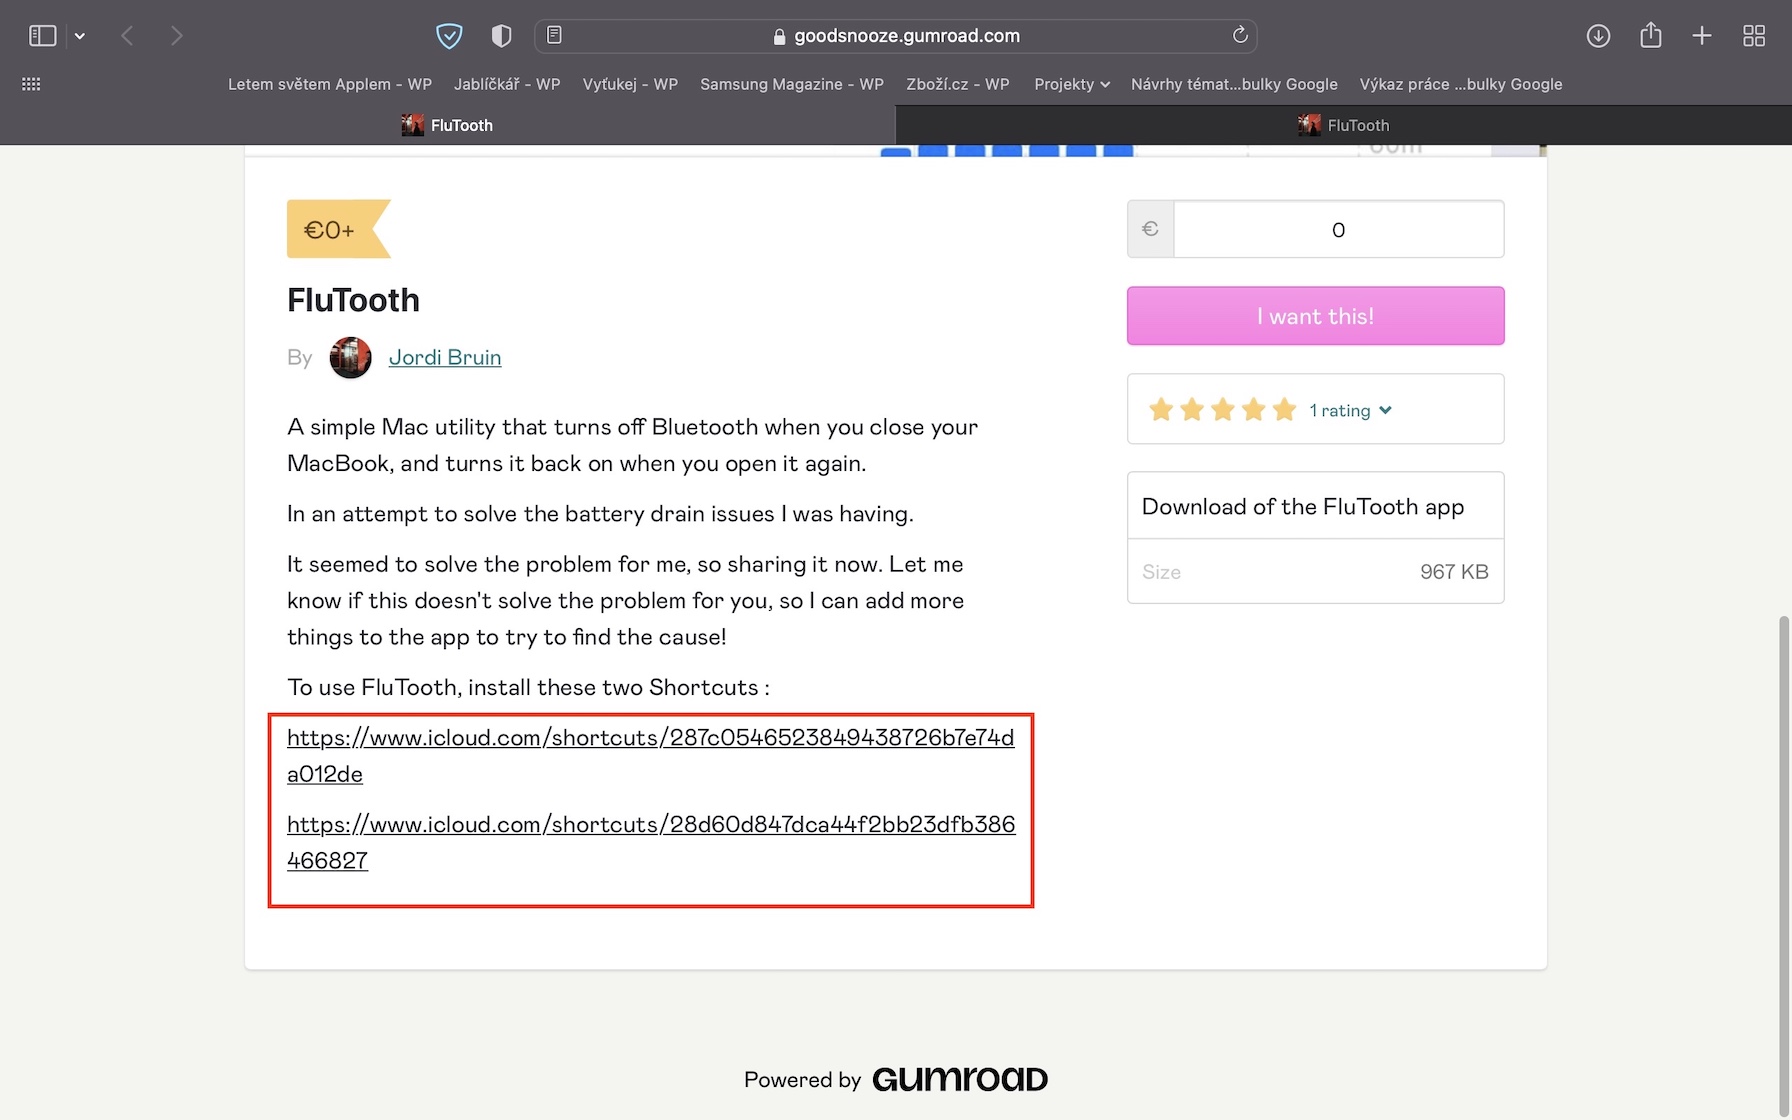
Task: Open the blue shield VPN extension
Action: (x=449, y=36)
